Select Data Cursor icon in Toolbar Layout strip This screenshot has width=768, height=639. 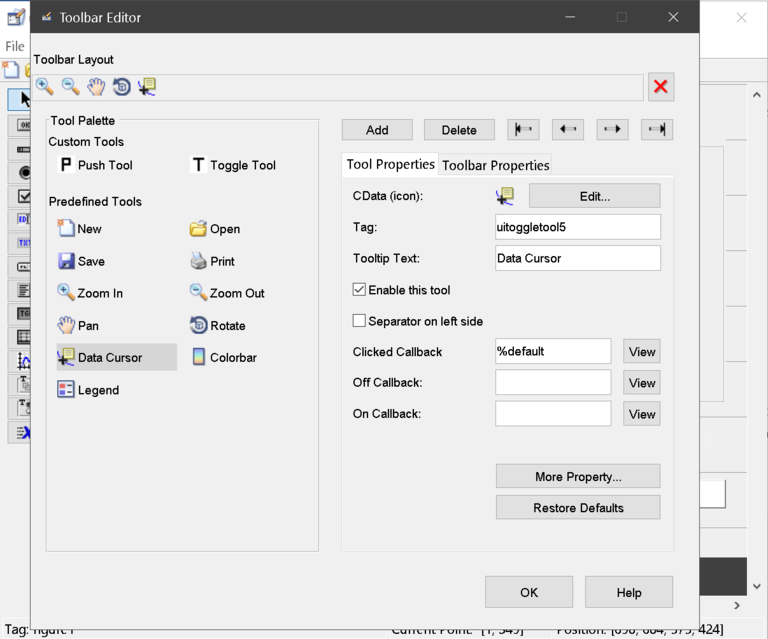[147, 87]
